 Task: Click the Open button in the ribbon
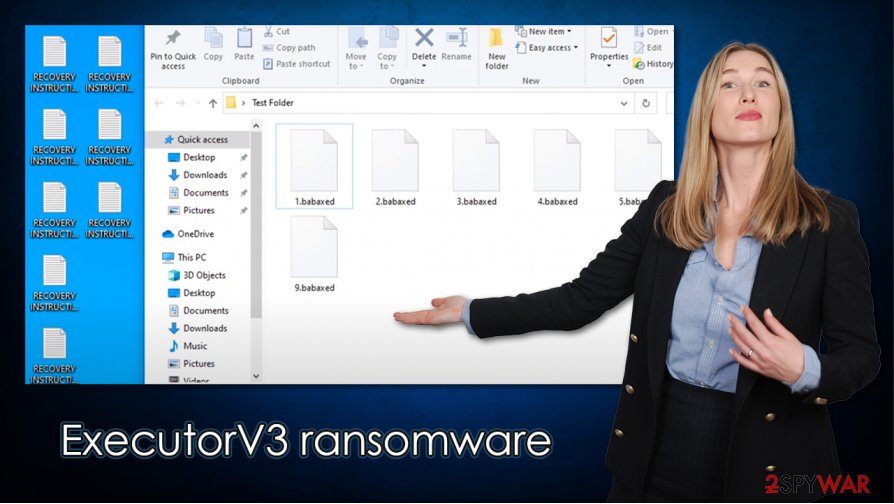651,31
